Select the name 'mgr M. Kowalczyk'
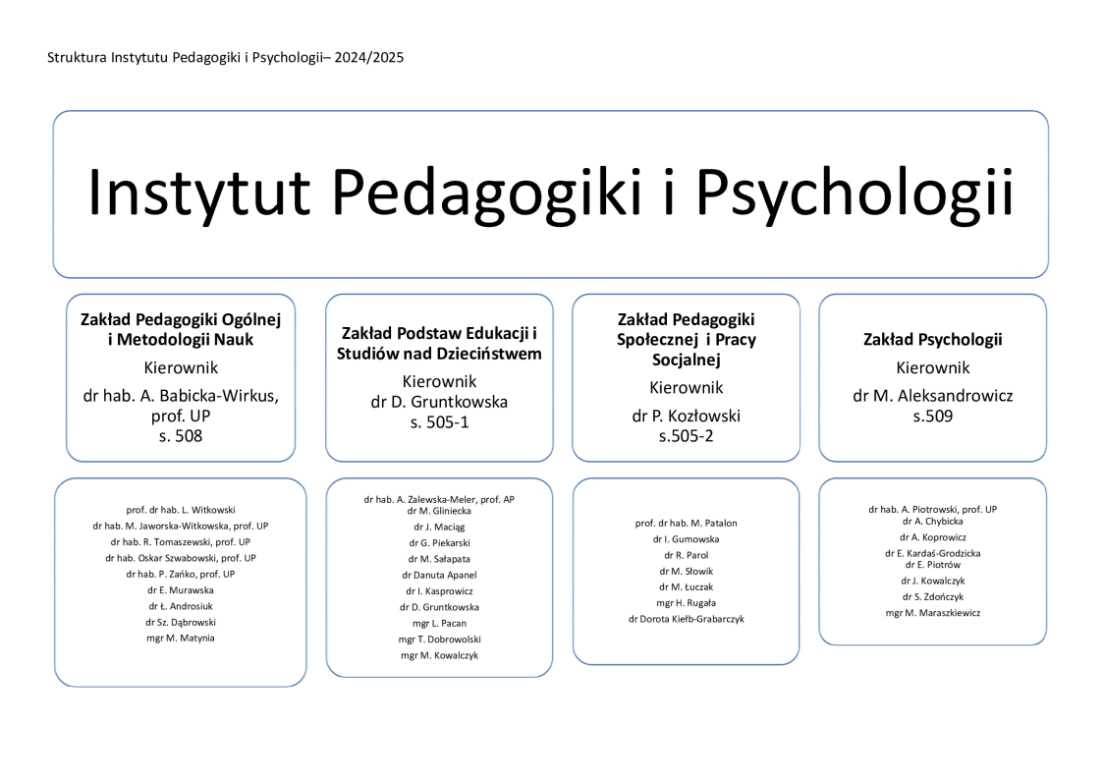Screen dimensions: 1103x780 [439, 656]
